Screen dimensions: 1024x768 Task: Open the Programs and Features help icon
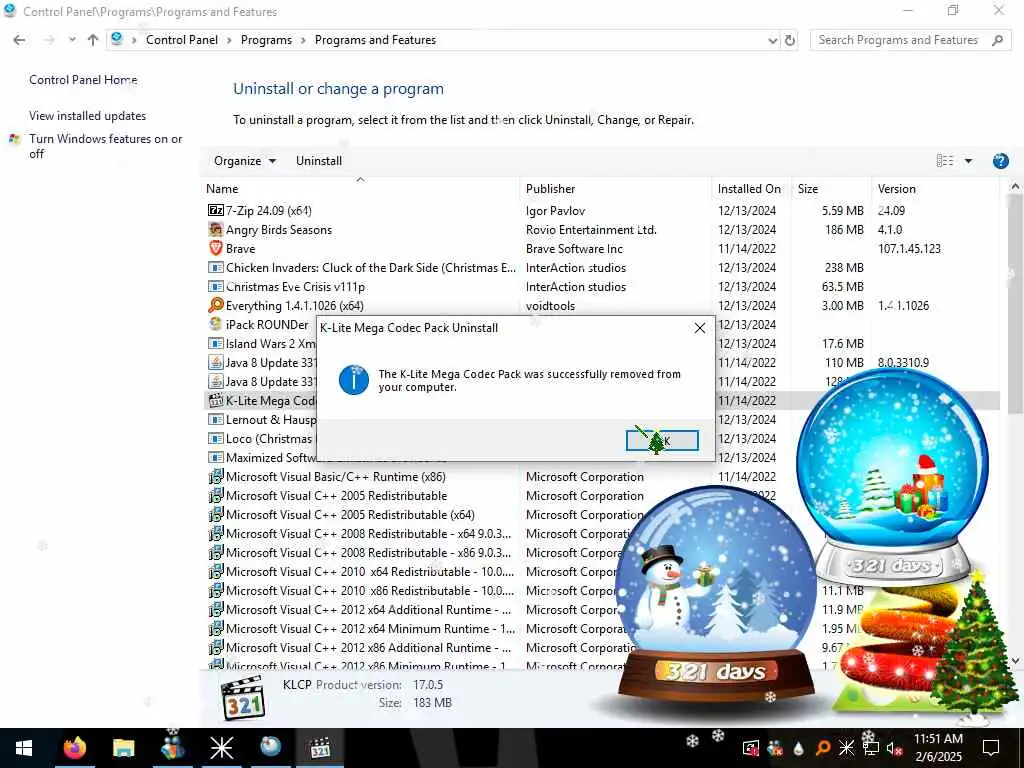click(x=1000, y=161)
